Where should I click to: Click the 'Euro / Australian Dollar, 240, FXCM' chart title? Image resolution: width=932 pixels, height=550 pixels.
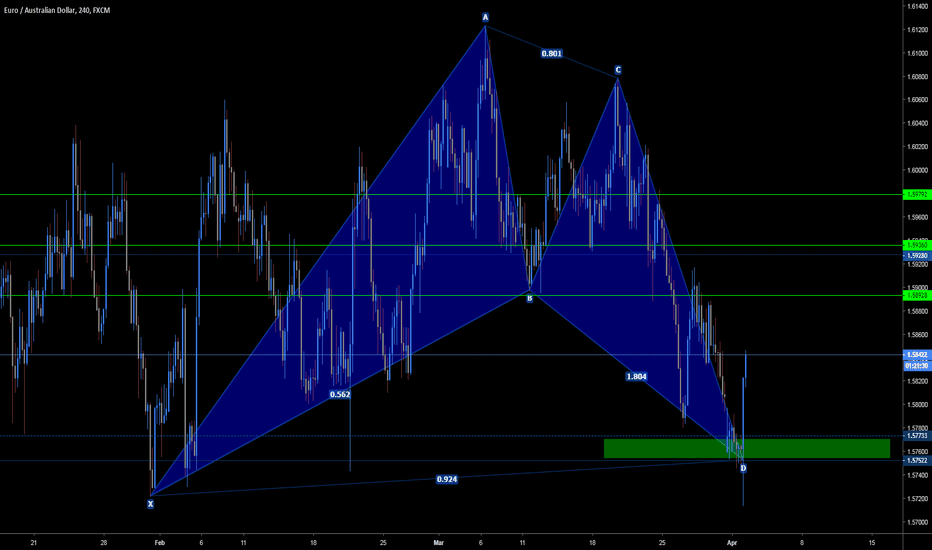tap(57, 10)
